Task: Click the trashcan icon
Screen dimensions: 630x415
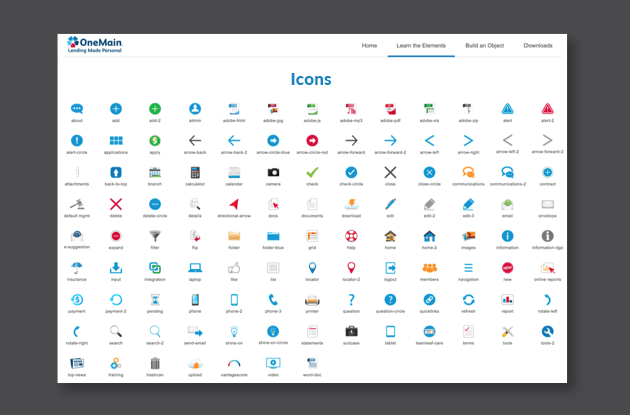Action: coord(155,362)
